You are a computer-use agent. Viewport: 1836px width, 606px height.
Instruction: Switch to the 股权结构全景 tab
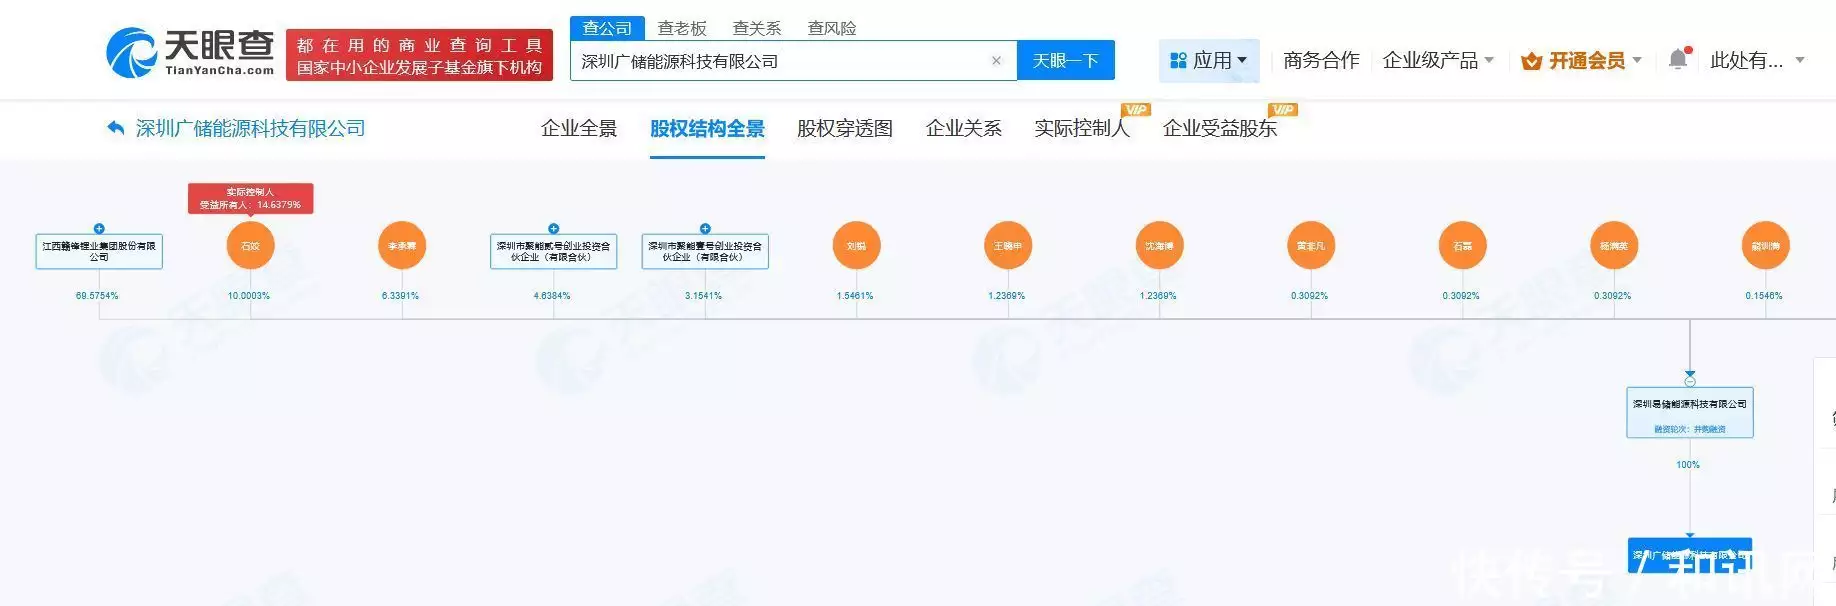click(707, 128)
